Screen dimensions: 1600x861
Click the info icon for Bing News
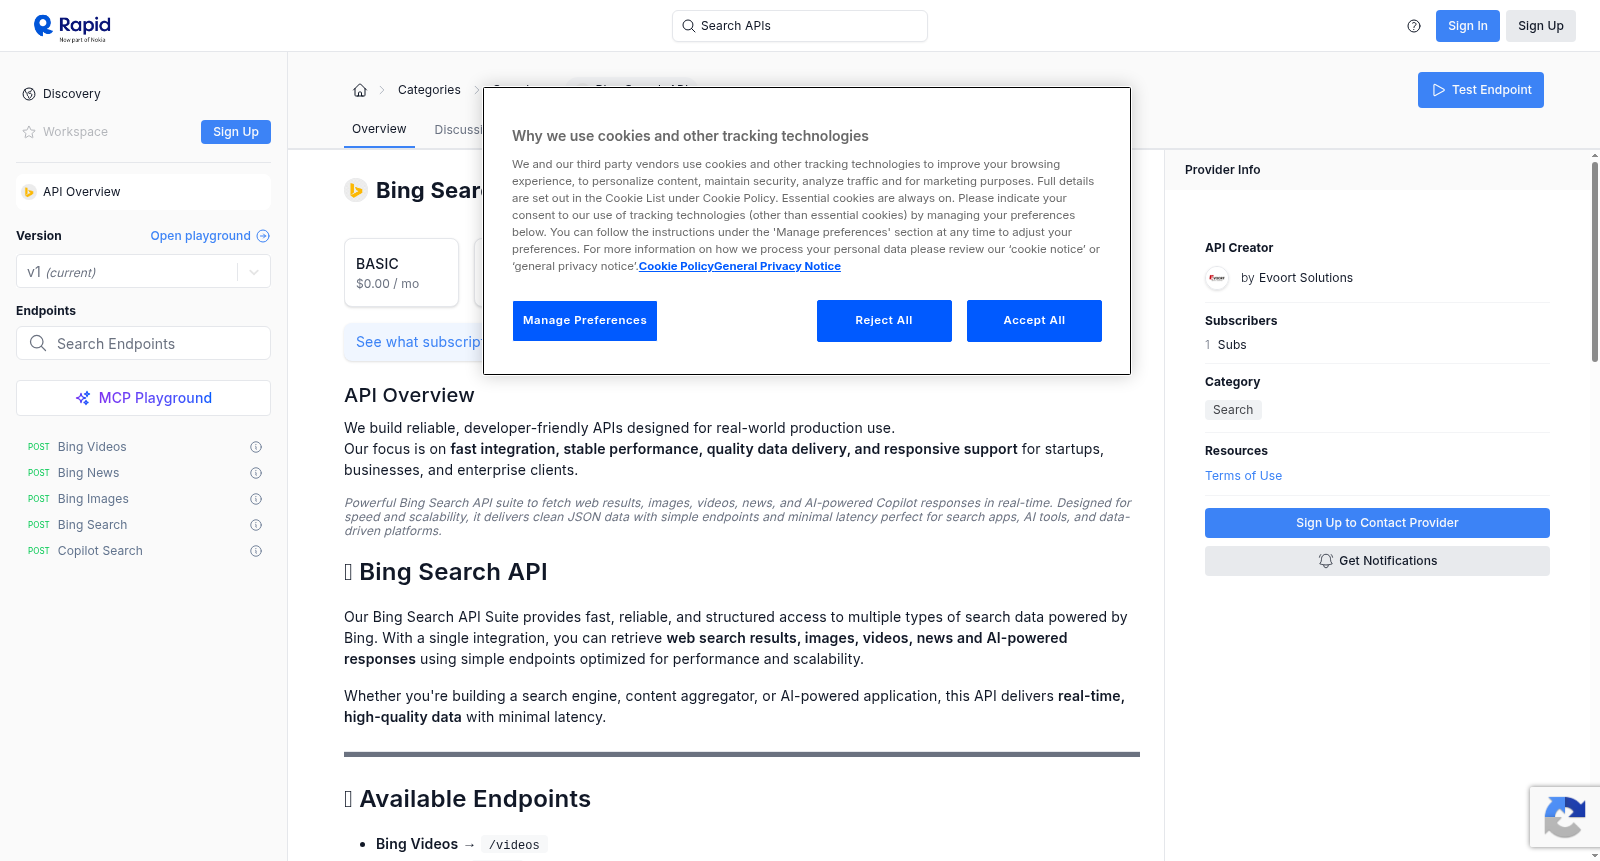pos(256,473)
